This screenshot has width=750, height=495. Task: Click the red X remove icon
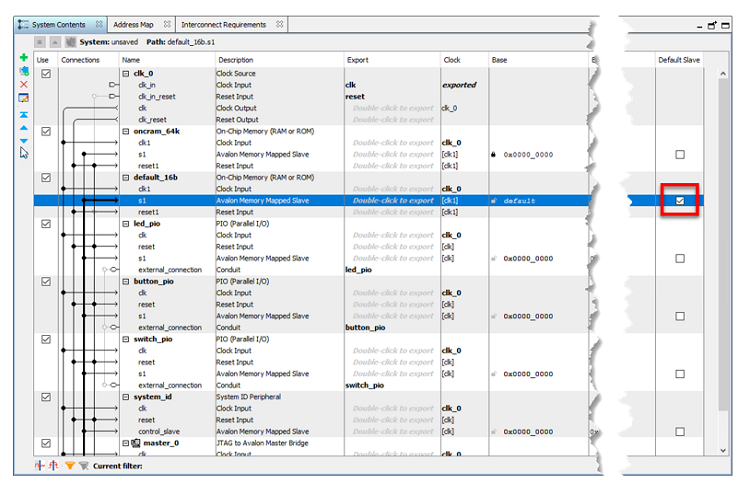coord(23,84)
